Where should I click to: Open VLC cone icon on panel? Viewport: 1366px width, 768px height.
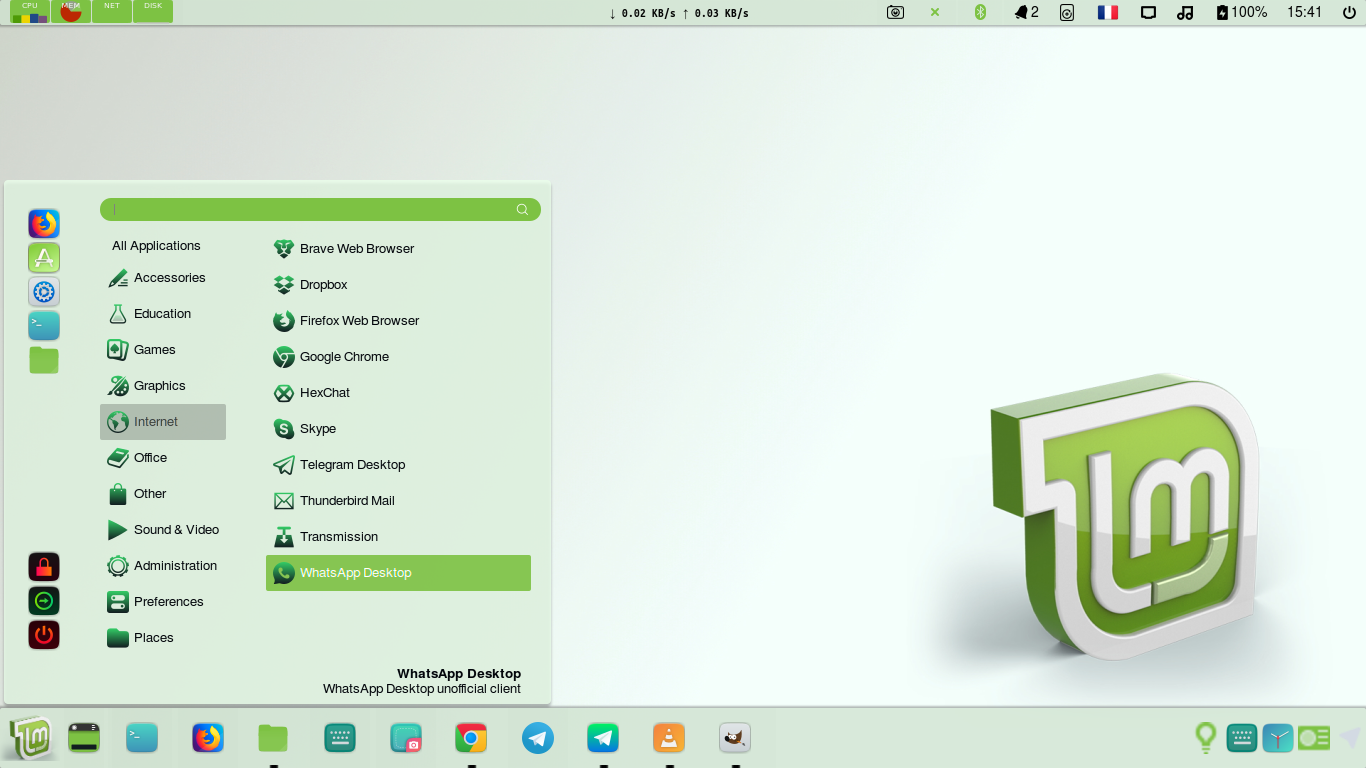(669, 739)
